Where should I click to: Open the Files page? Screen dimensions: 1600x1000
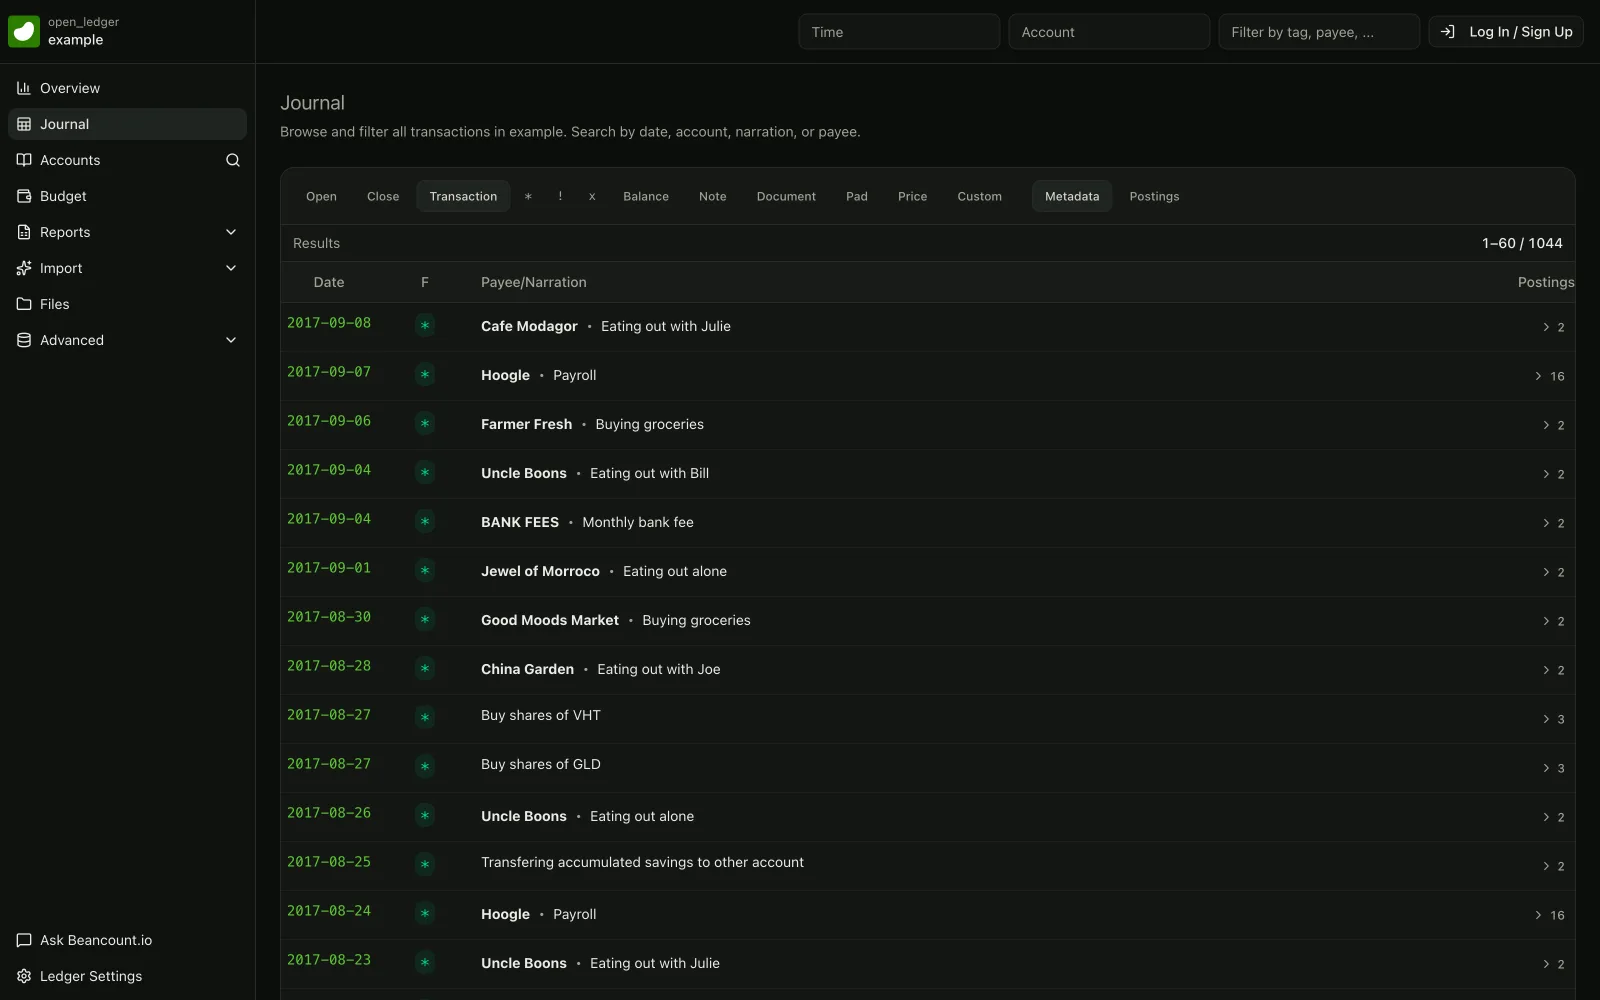pos(127,304)
